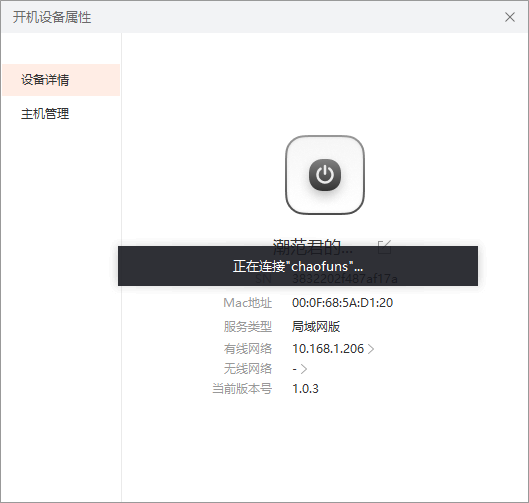The width and height of the screenshot is (529, 503).
Task: Click the Mac地址 label
Action: click(x=248, y=303)
